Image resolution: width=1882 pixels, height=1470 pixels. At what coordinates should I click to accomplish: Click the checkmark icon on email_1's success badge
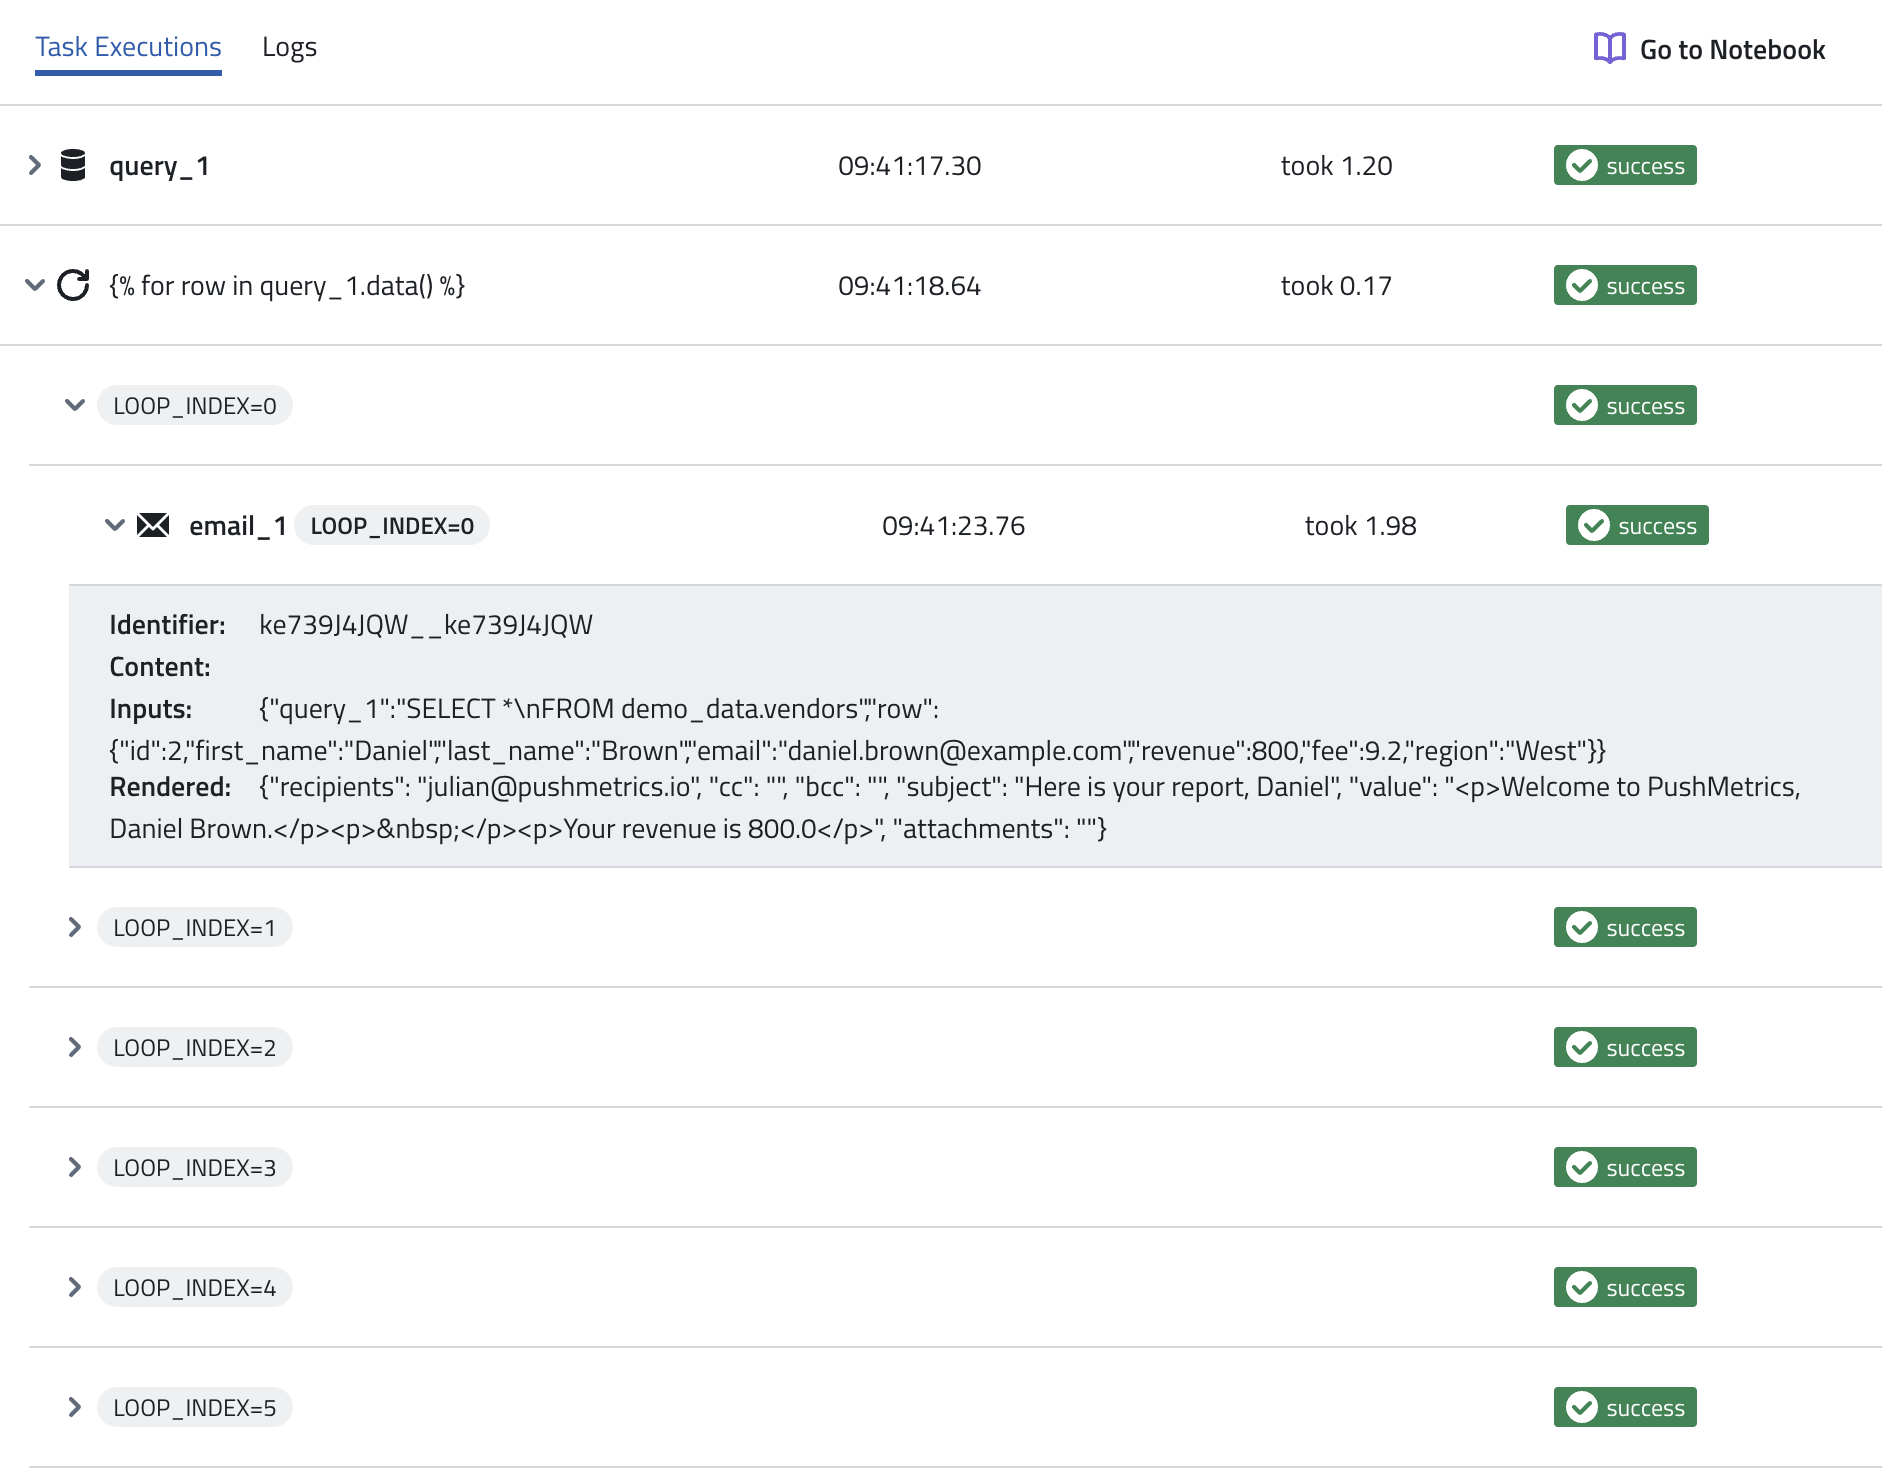[x=1594, y=525]
